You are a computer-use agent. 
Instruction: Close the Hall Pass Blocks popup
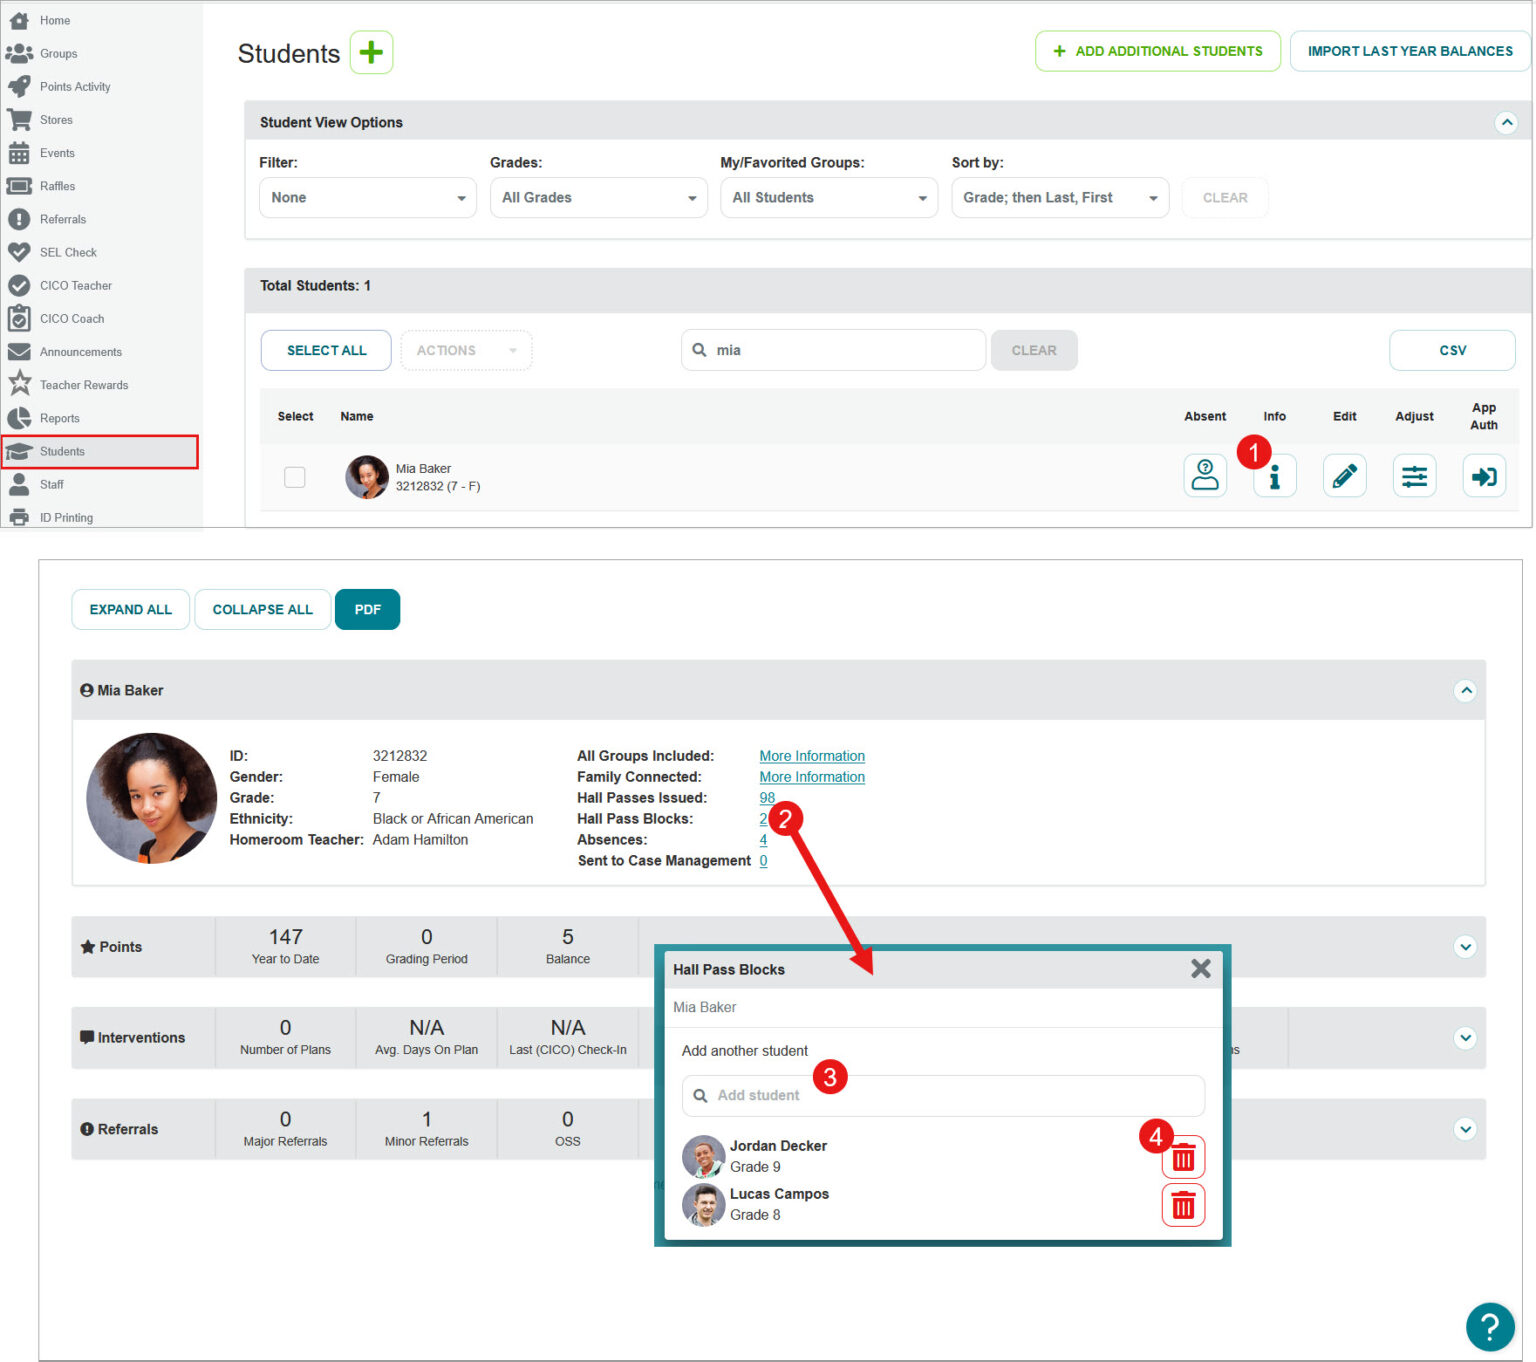click(1201, 969)
